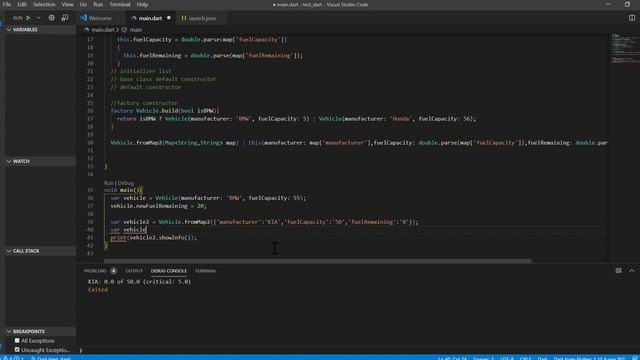Open the File menu
The image size is (640, 360).
(x=7, y=4)
